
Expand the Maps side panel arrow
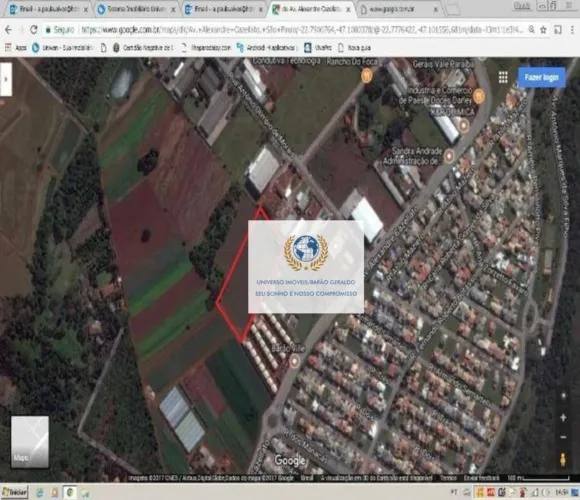[6, 79]
